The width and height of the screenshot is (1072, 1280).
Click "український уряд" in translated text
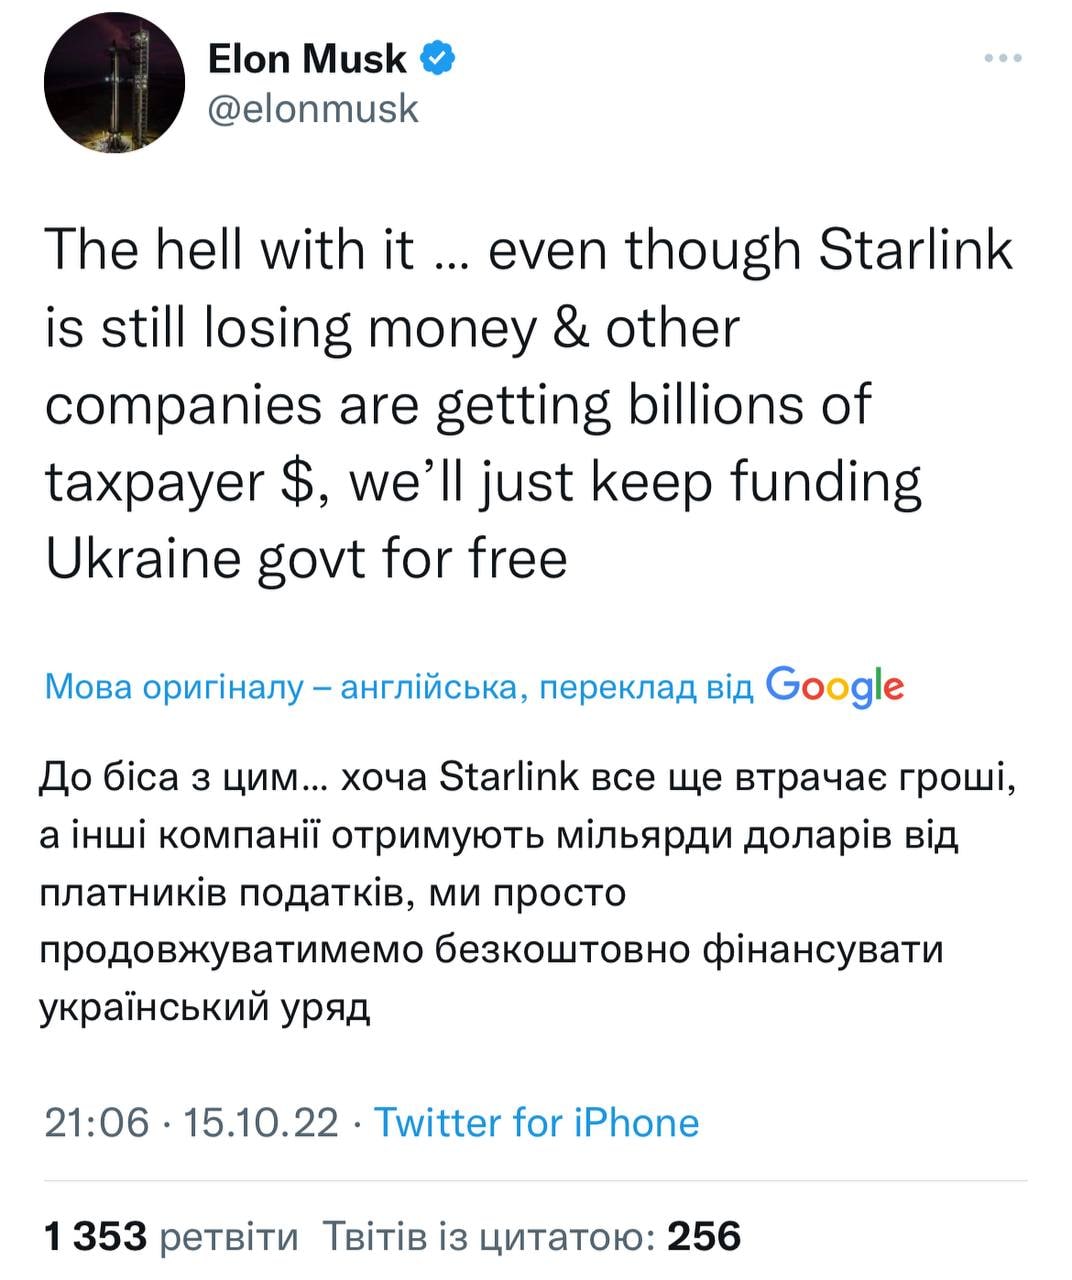pyautogui.click(x=205, y=1005)
